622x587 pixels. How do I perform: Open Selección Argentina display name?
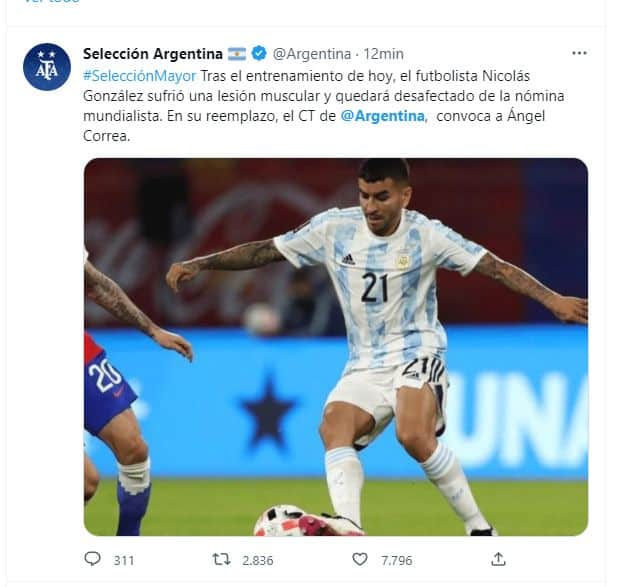point(153,54)
